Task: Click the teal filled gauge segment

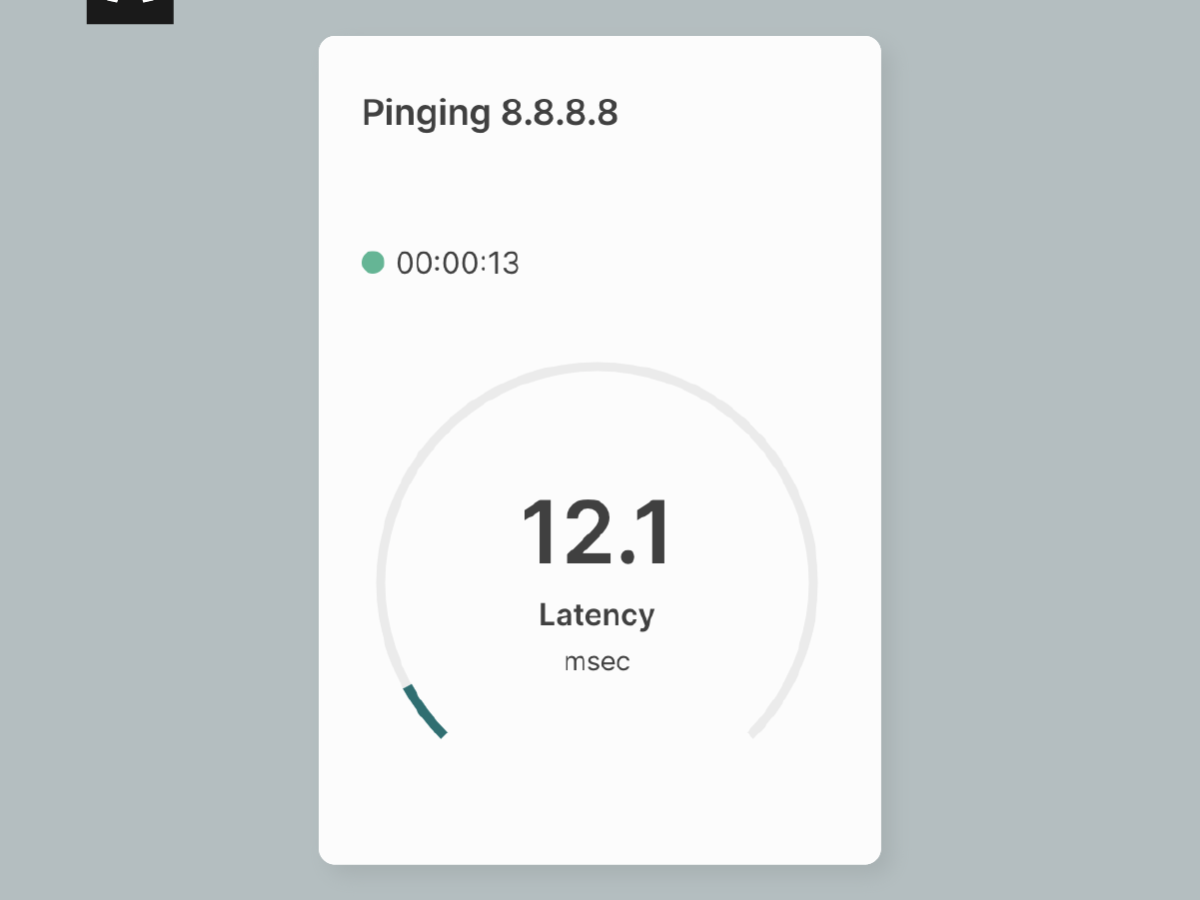Action: click(x=424, y=712)
